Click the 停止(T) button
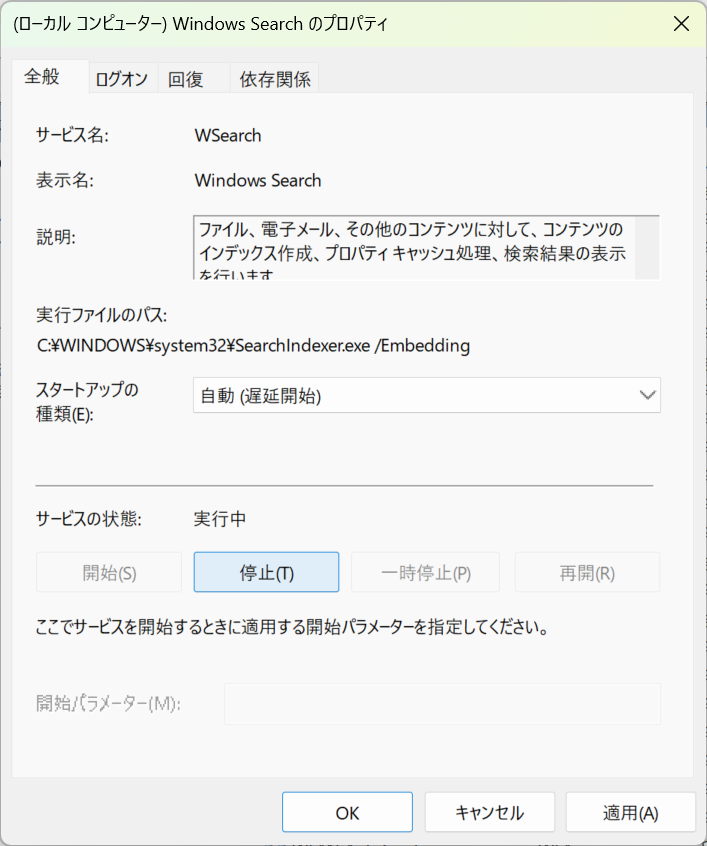 click(x=266, y=572)
